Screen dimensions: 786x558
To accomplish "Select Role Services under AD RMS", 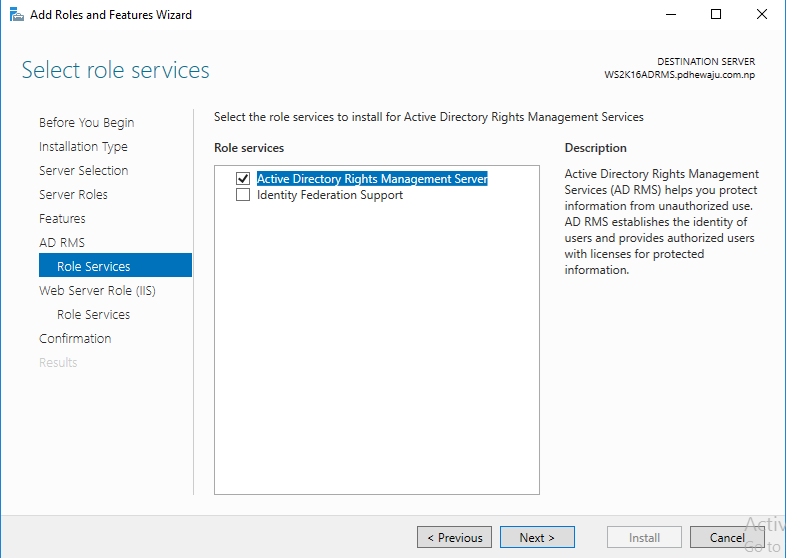I will tap(115, 265).
